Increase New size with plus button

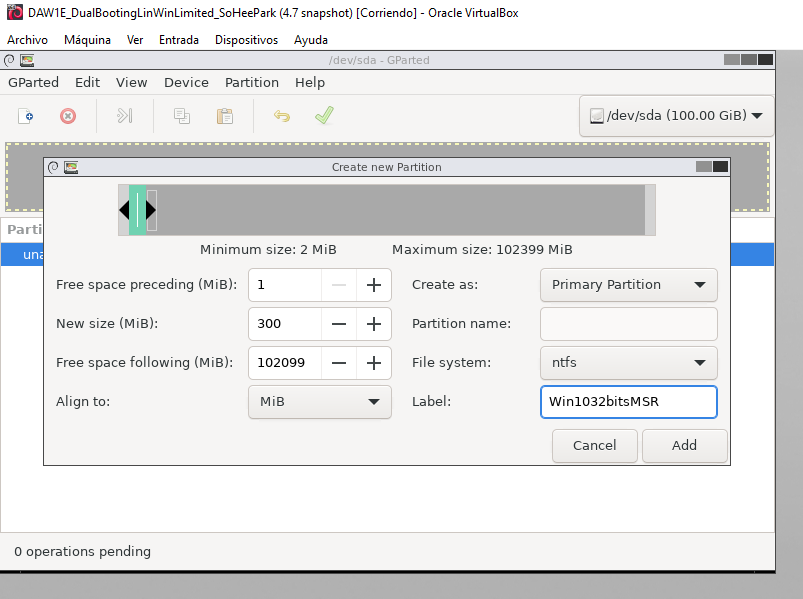[374, 324]
